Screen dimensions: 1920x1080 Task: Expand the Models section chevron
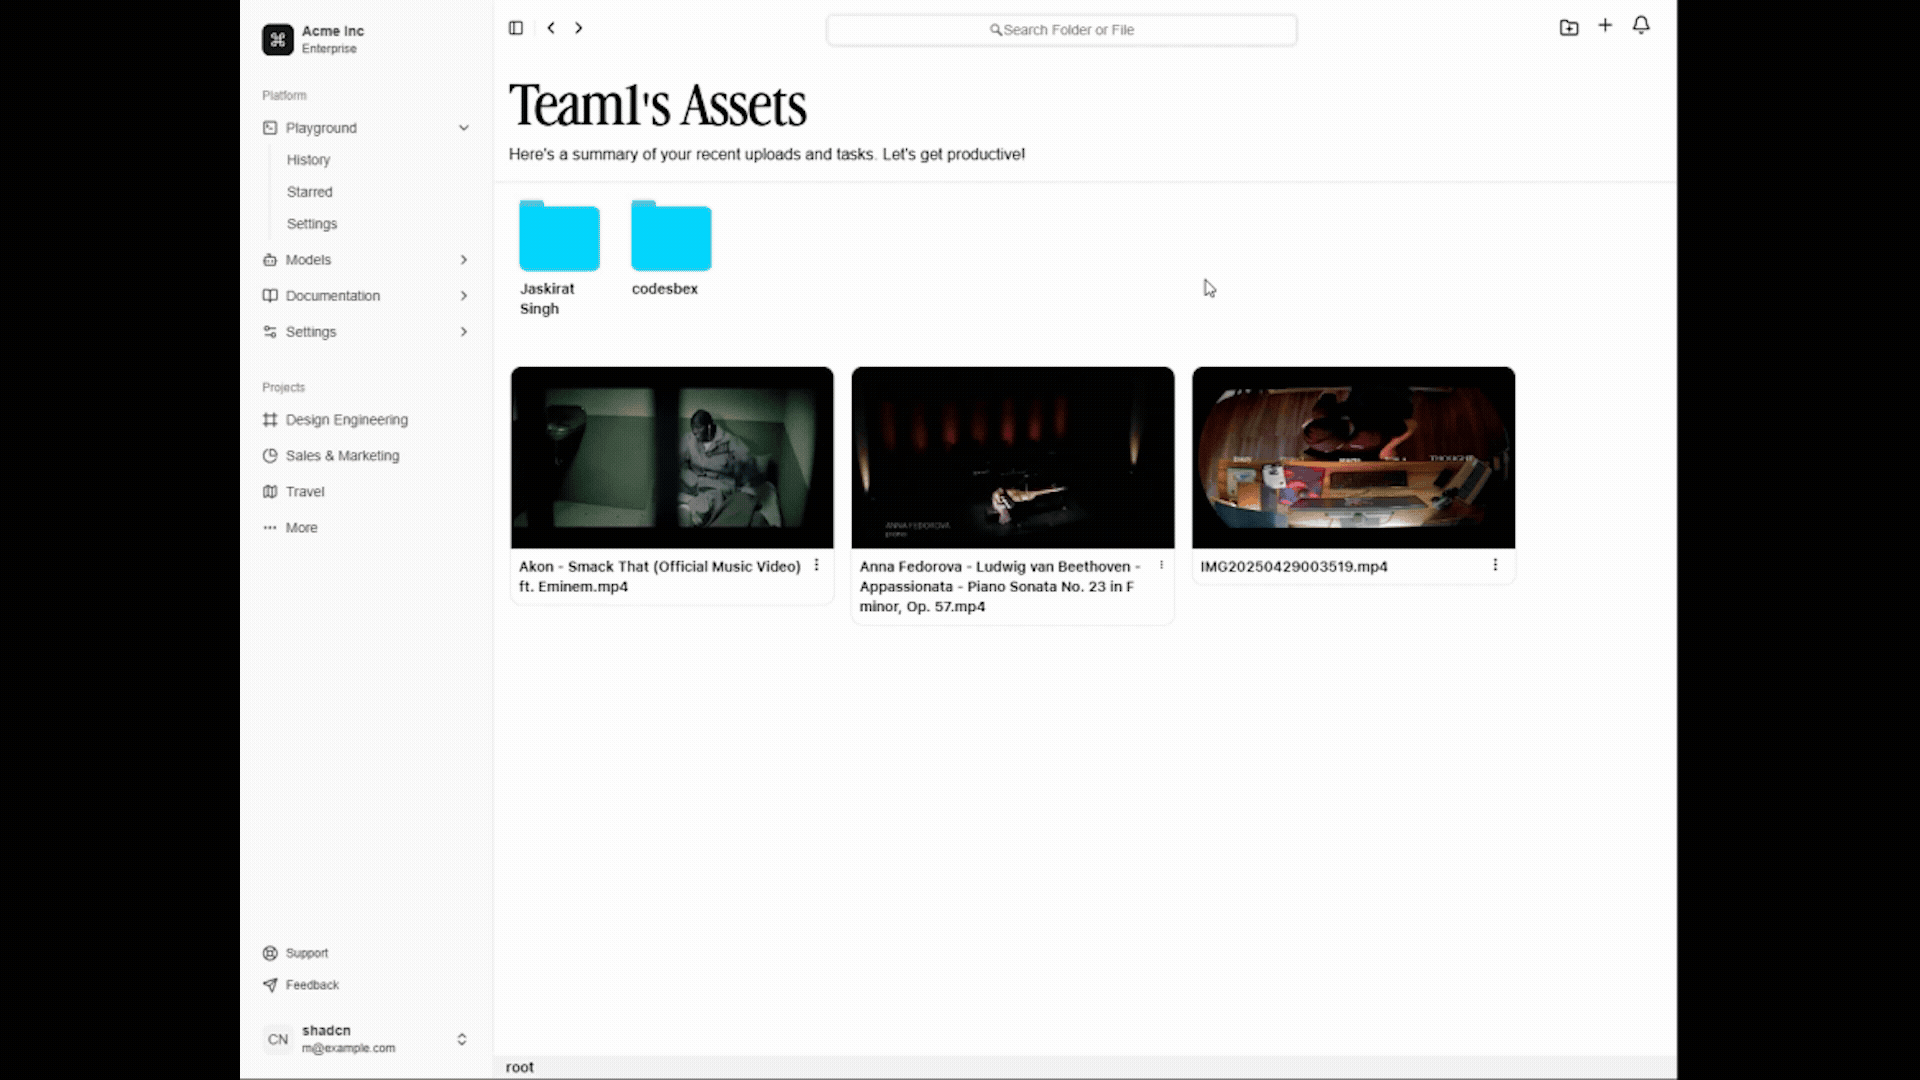point(464,260)
